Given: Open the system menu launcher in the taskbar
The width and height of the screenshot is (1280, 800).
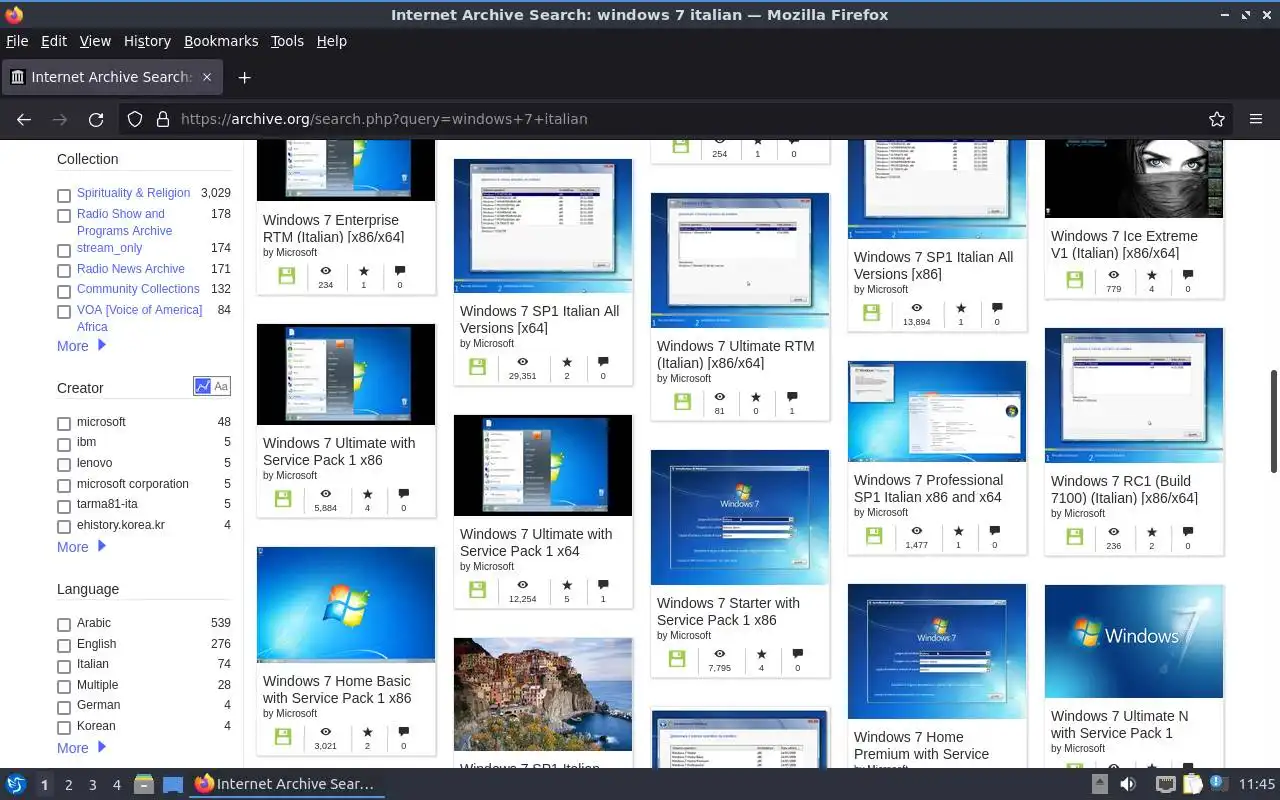Looking at the screenshot, I should tap(16, 784).
